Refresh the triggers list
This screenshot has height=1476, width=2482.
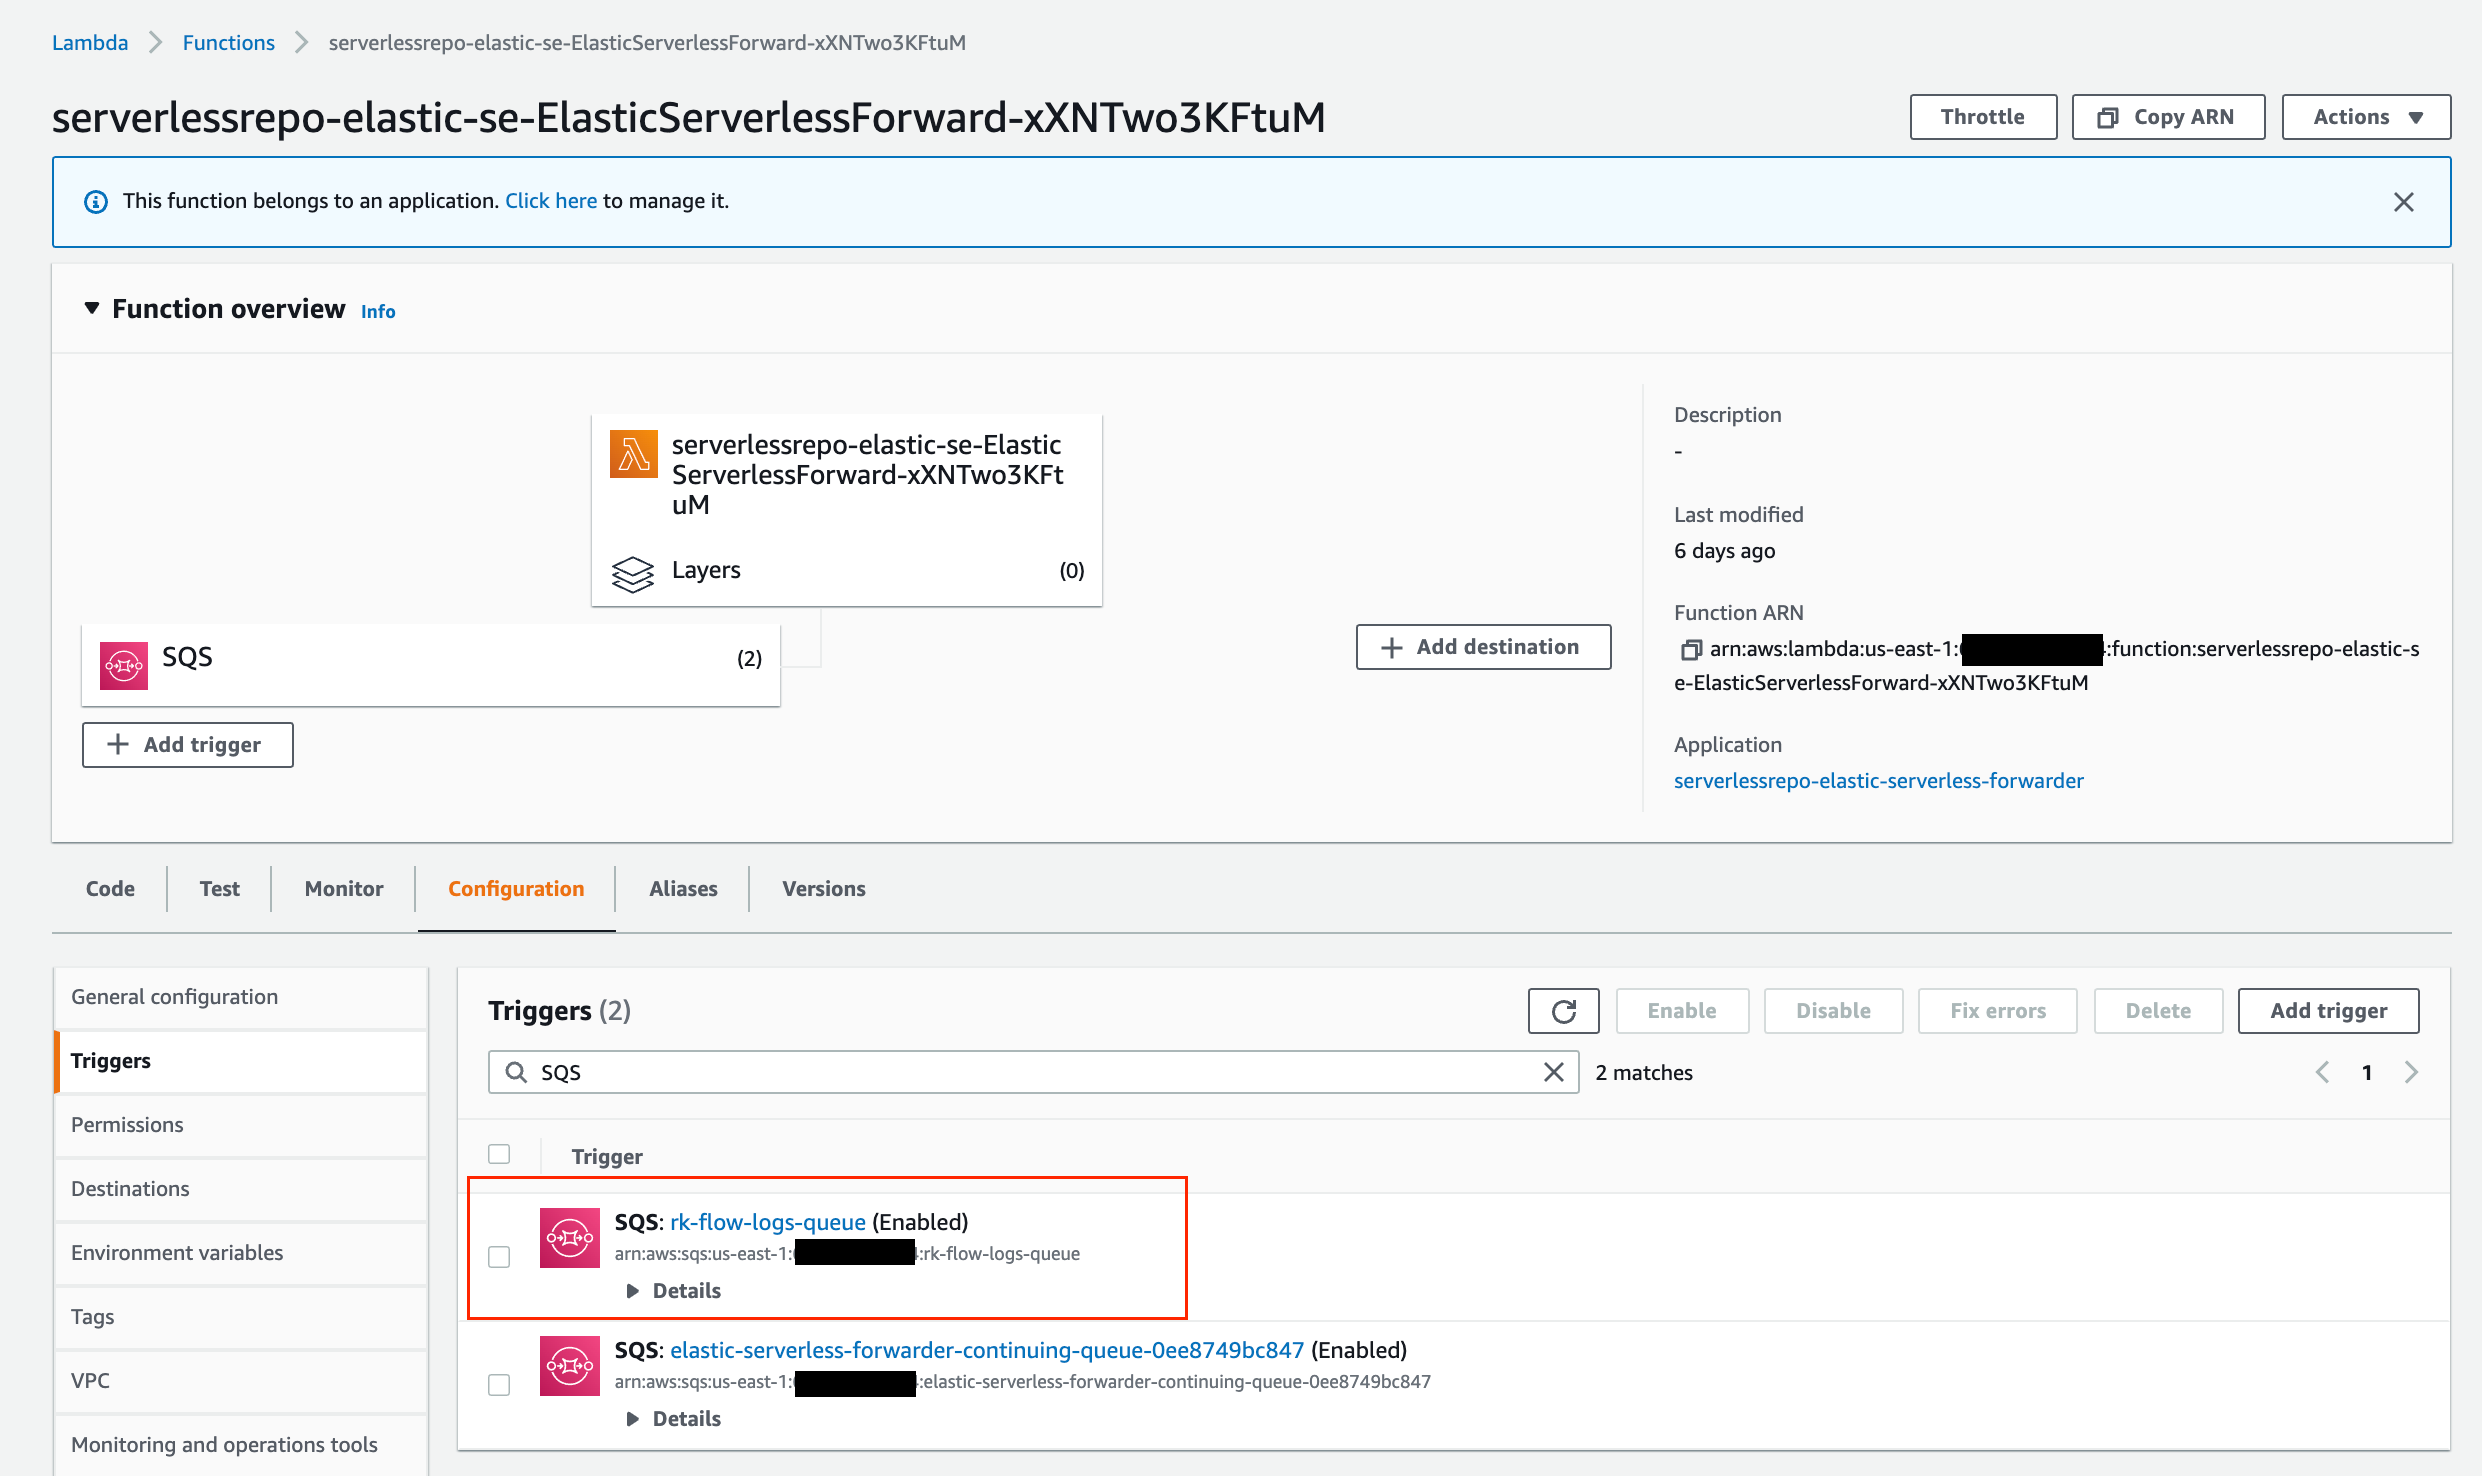[1564, 1011]
